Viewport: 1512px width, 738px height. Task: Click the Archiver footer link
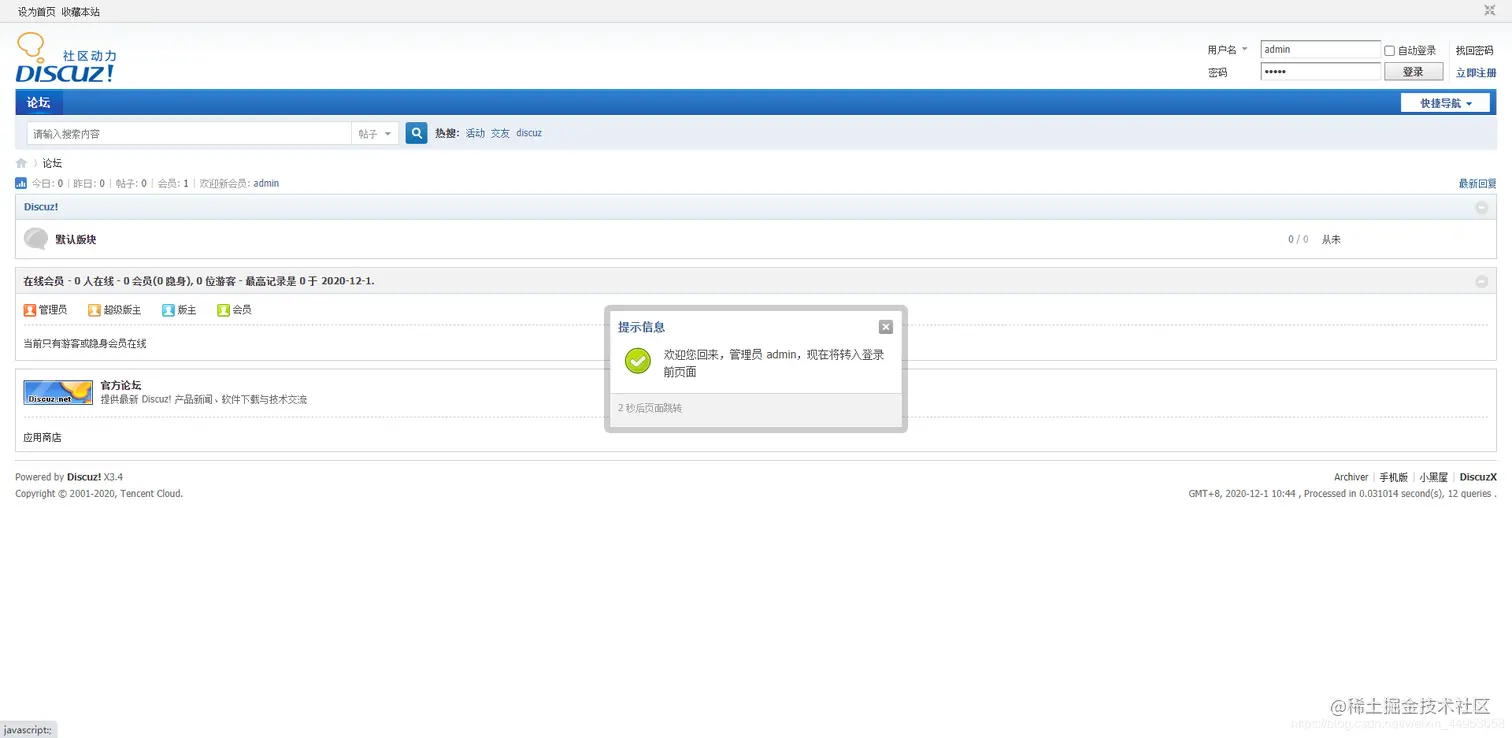1351,477
